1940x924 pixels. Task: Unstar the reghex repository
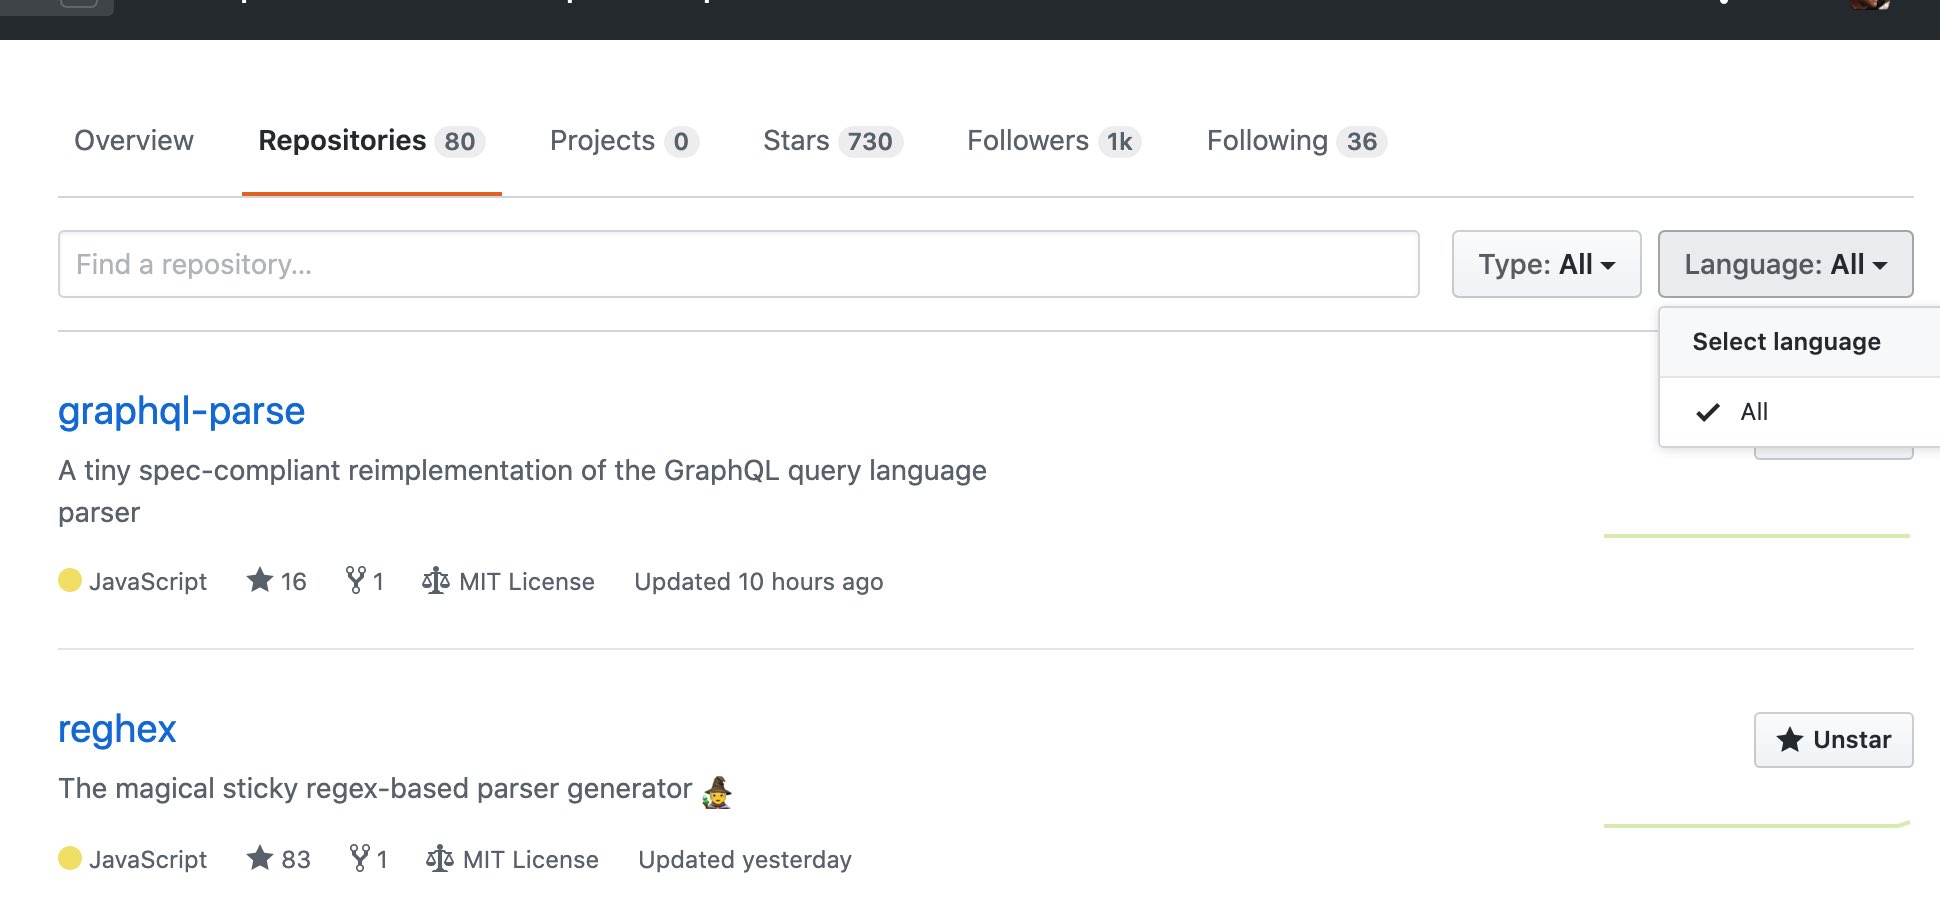[x=1833, y=740]
